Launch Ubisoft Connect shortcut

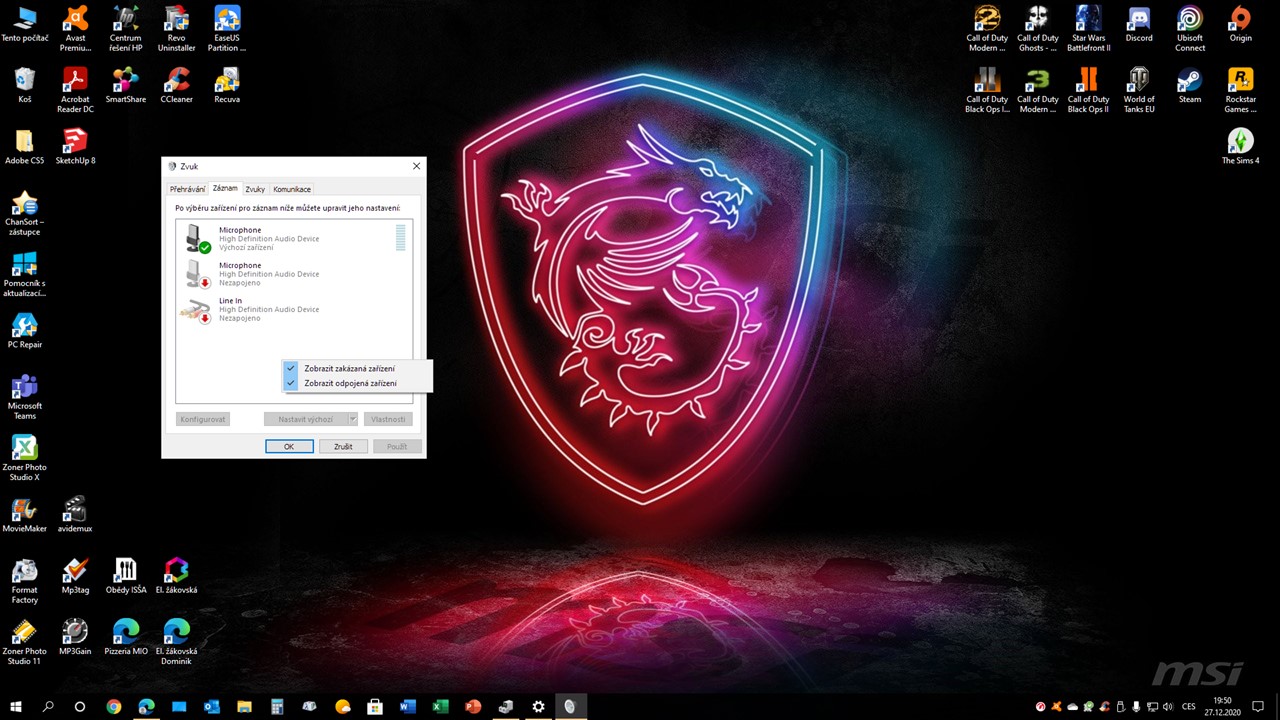coord(1190,28)
